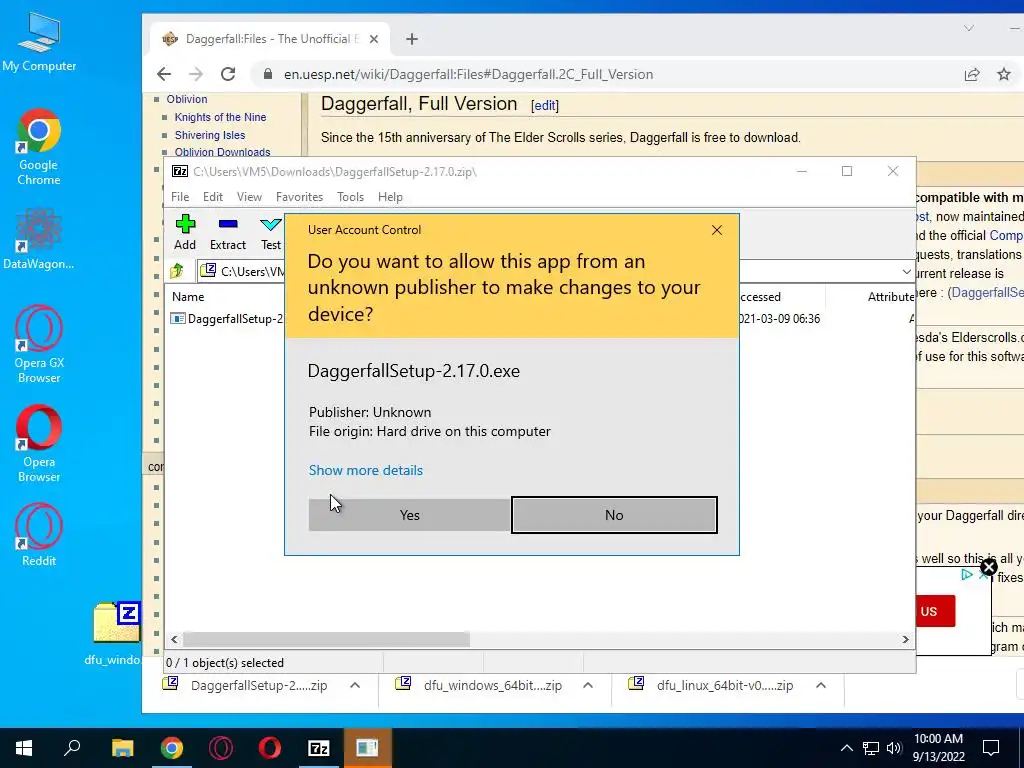
Task: Open Opera GX Browser desktop shortcut
Action: [39, 344]
